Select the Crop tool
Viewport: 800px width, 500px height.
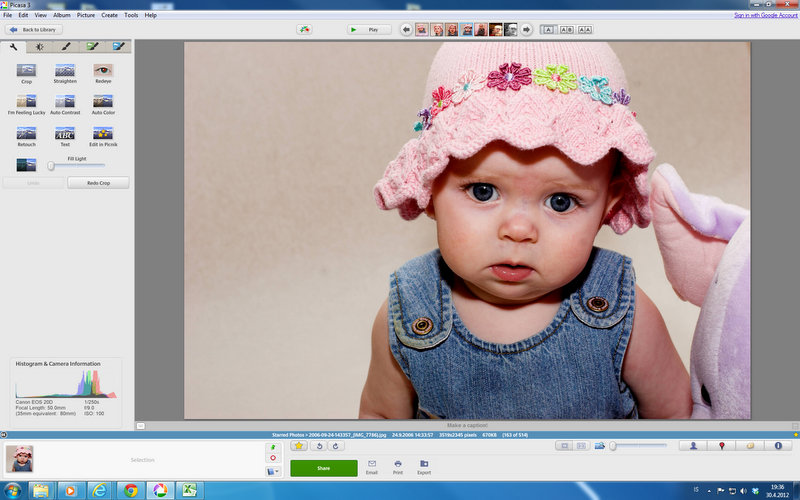pos(26,73)
